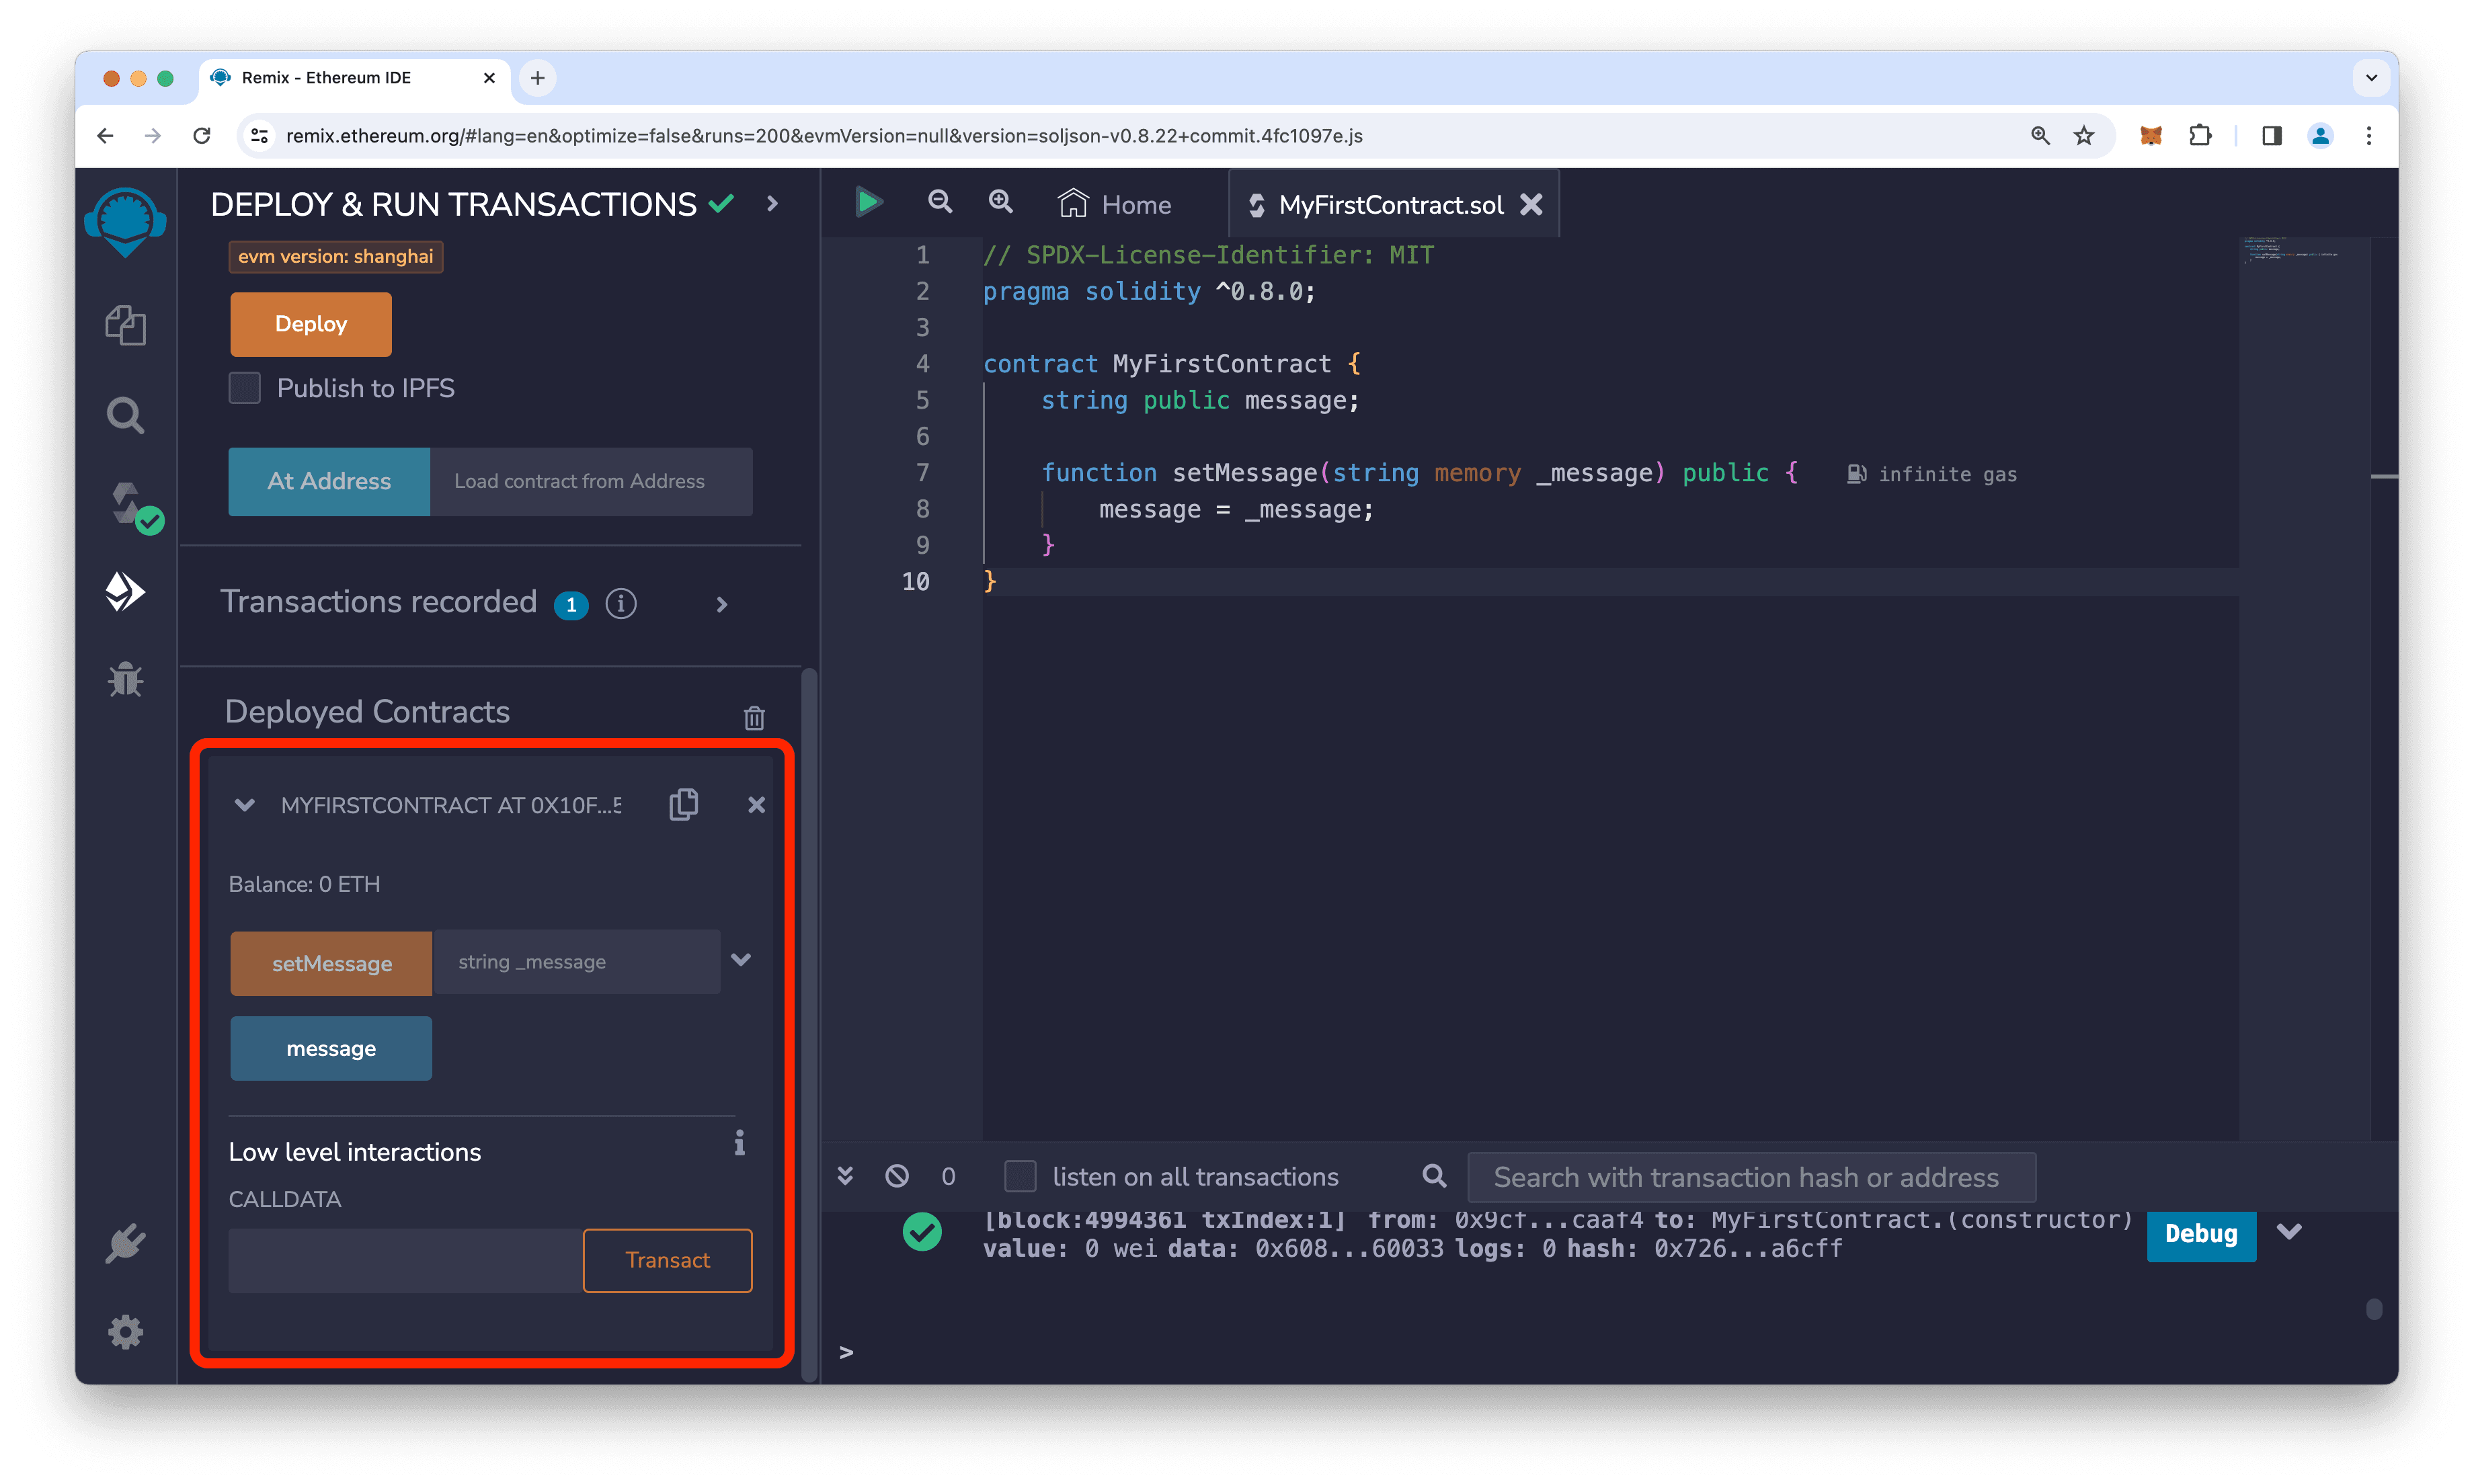Toggle listen on all transactions checkbox
Viewport: 2474px width, 1484px height.
click(1020, 1175)
